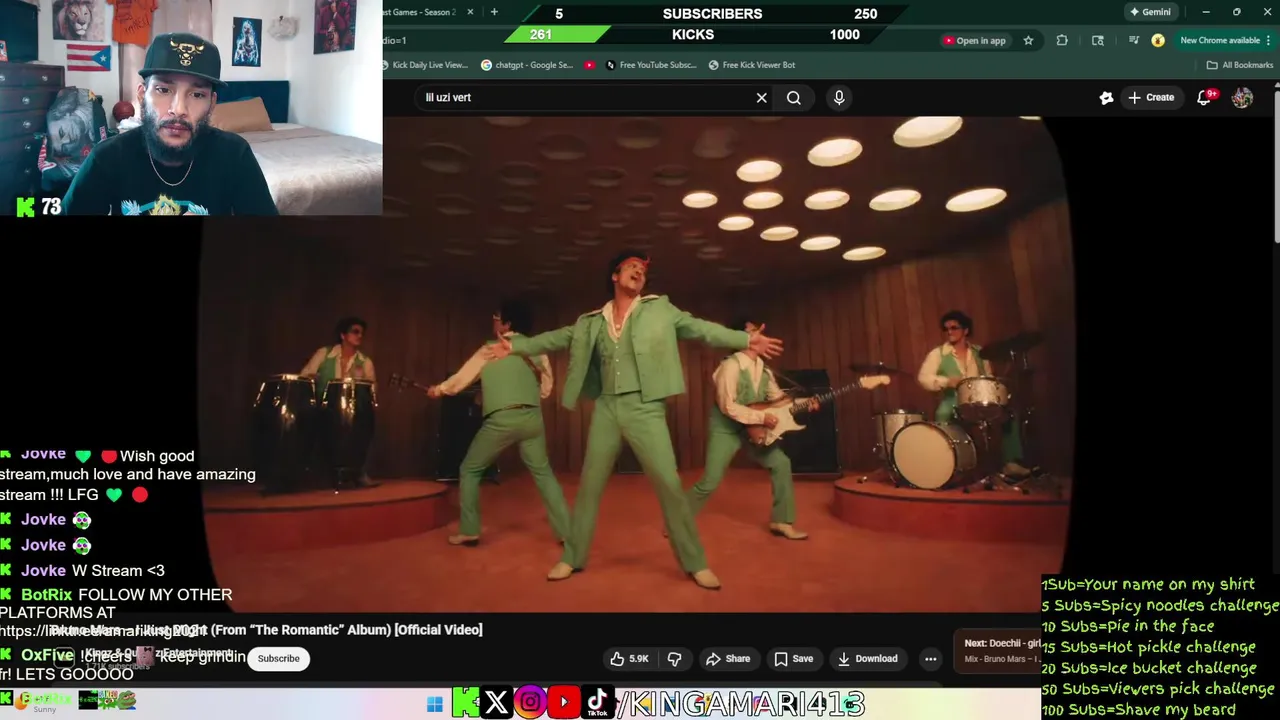
Task: Open the 'chatgpt - Google Se...' bookmark
Action: [527, 65]
